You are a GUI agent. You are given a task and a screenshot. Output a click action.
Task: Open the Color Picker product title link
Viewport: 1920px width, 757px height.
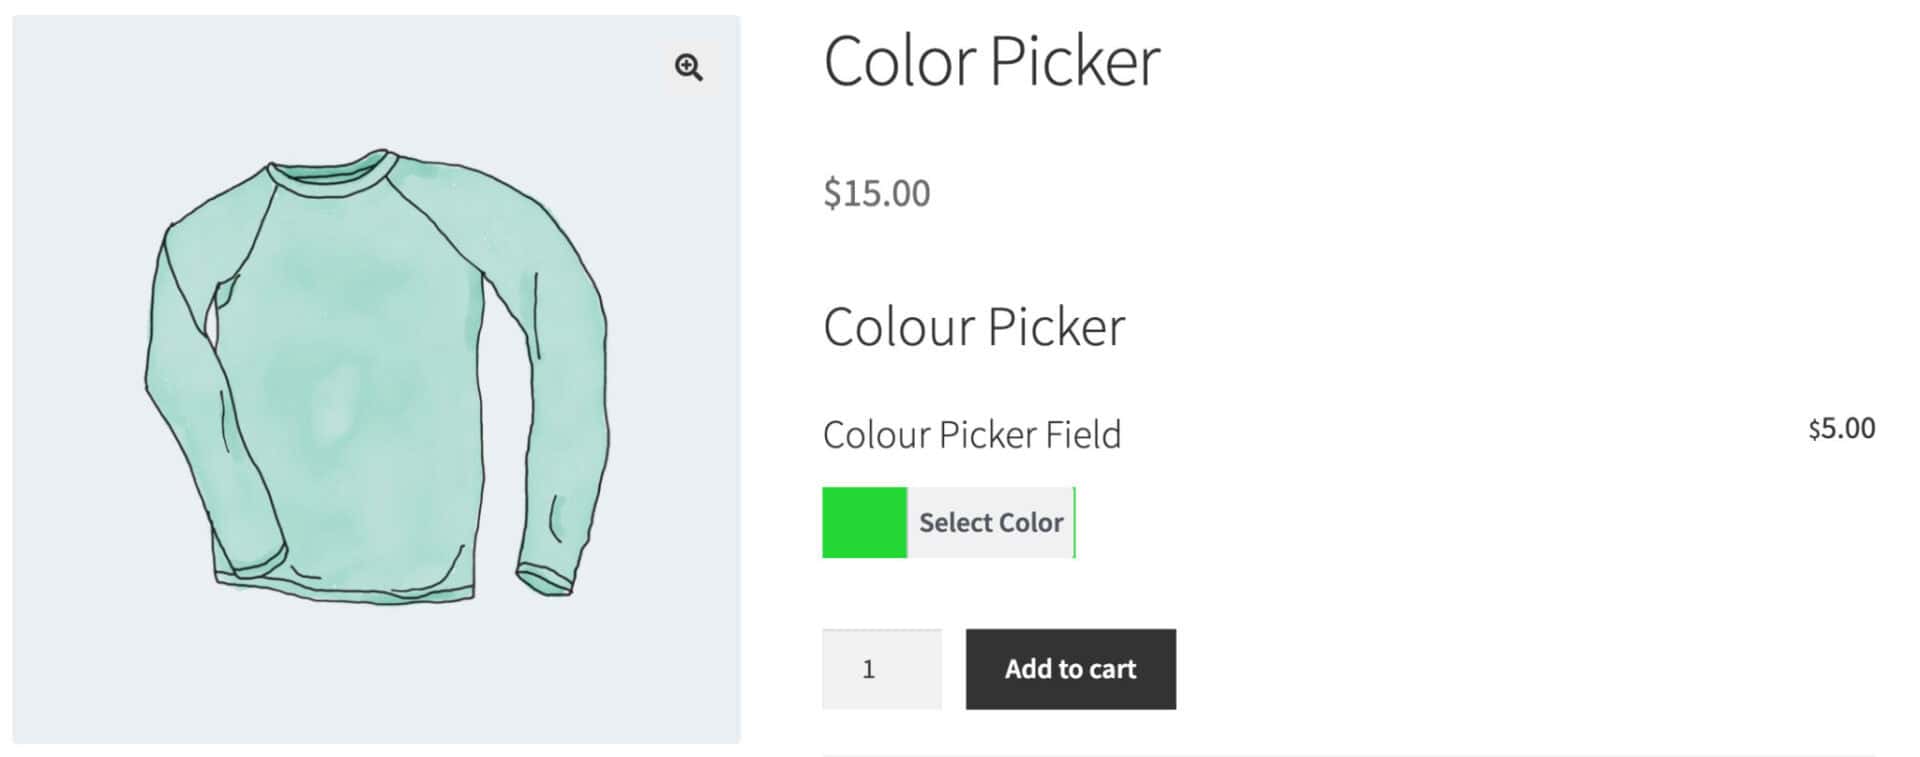pyautogui.click(x=991, y=62)
